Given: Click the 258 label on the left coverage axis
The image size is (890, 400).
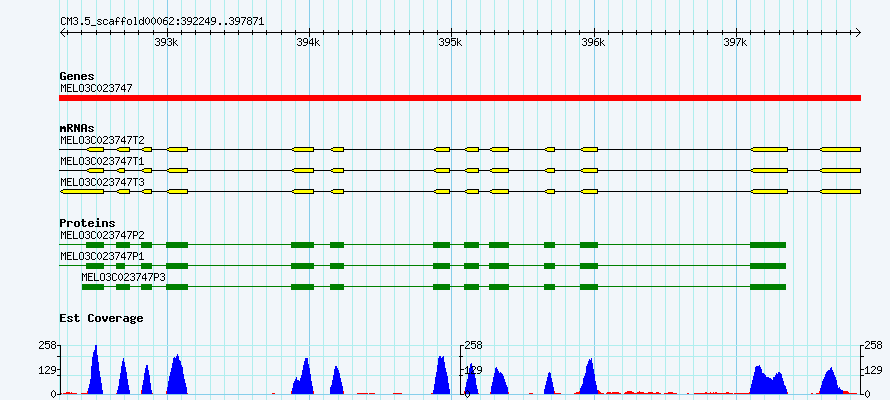Looking at the screenshot, I should (x=47, y=345).
